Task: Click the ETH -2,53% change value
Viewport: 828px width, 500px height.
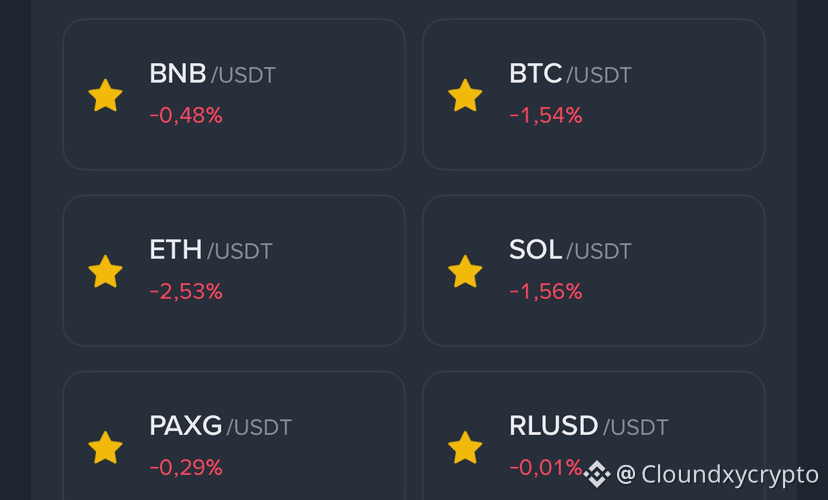Action: [x=186, y=291]
